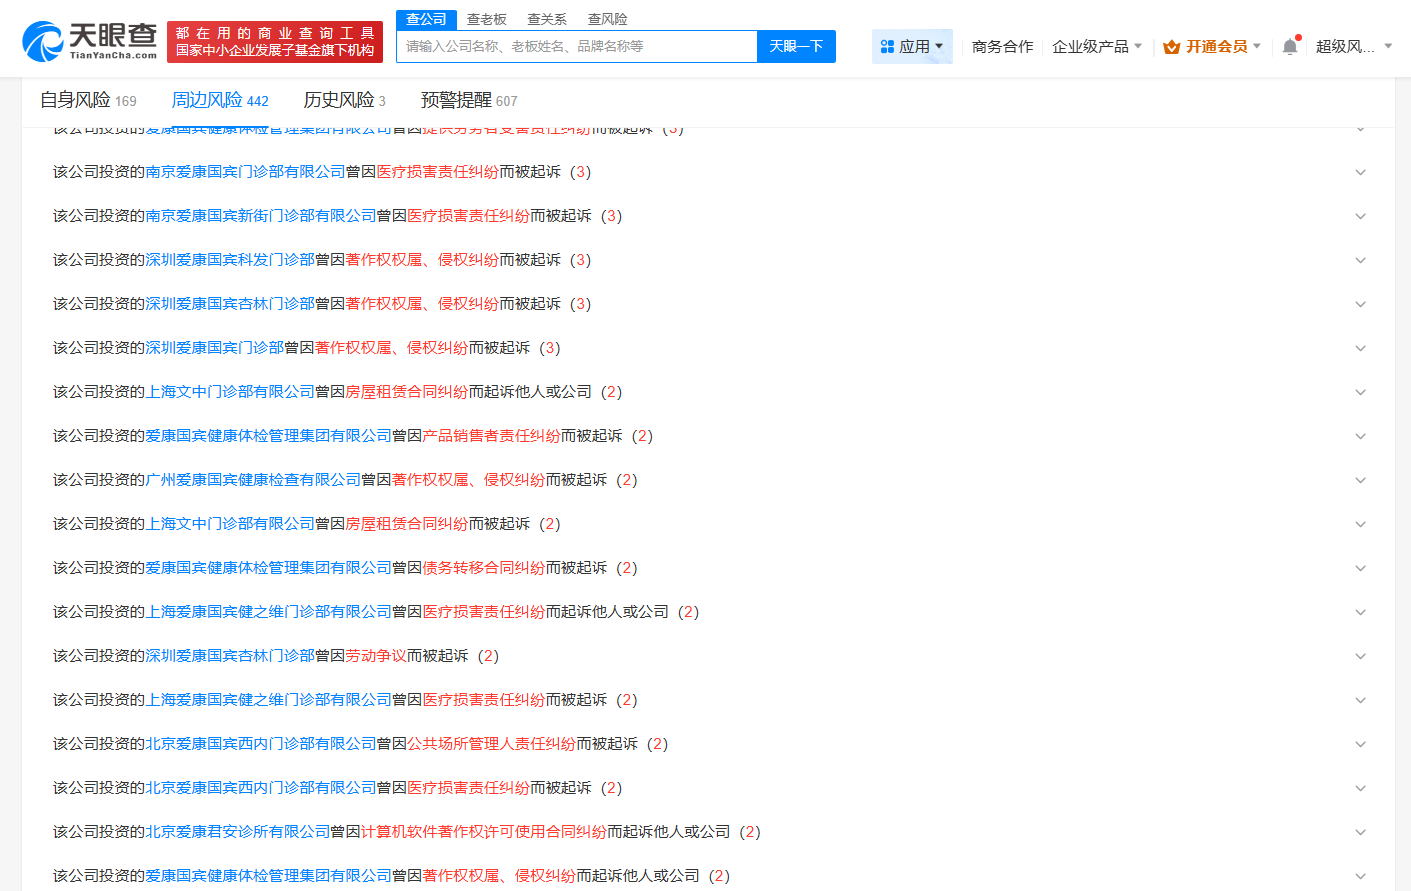Expand 债务转移合同纠纷 row chevron
The width and height of the screenshot is (1411, 891).
click(x=1360, y=568)
